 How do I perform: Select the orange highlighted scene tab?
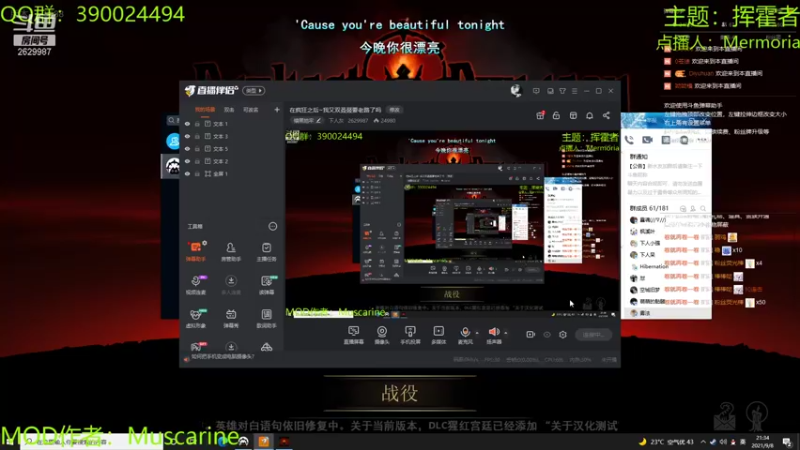click(x=205, y=110)
